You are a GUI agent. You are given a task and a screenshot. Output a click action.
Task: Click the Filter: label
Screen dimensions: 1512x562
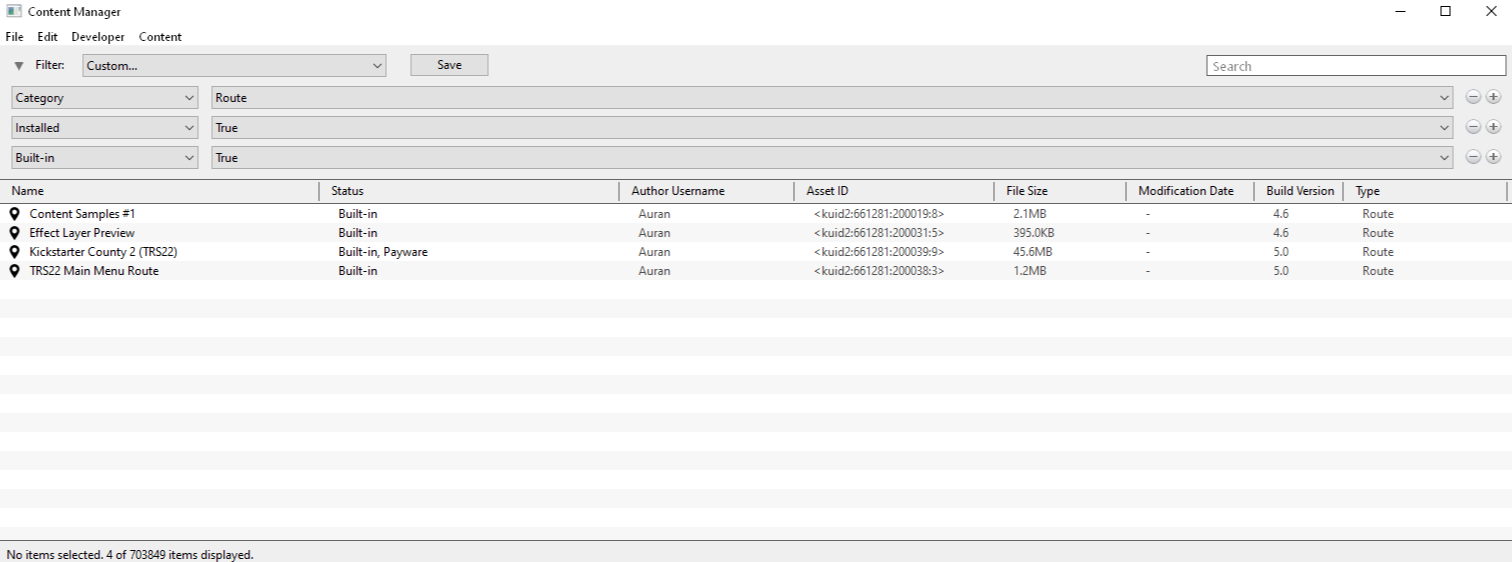click(x=50, y=65)
